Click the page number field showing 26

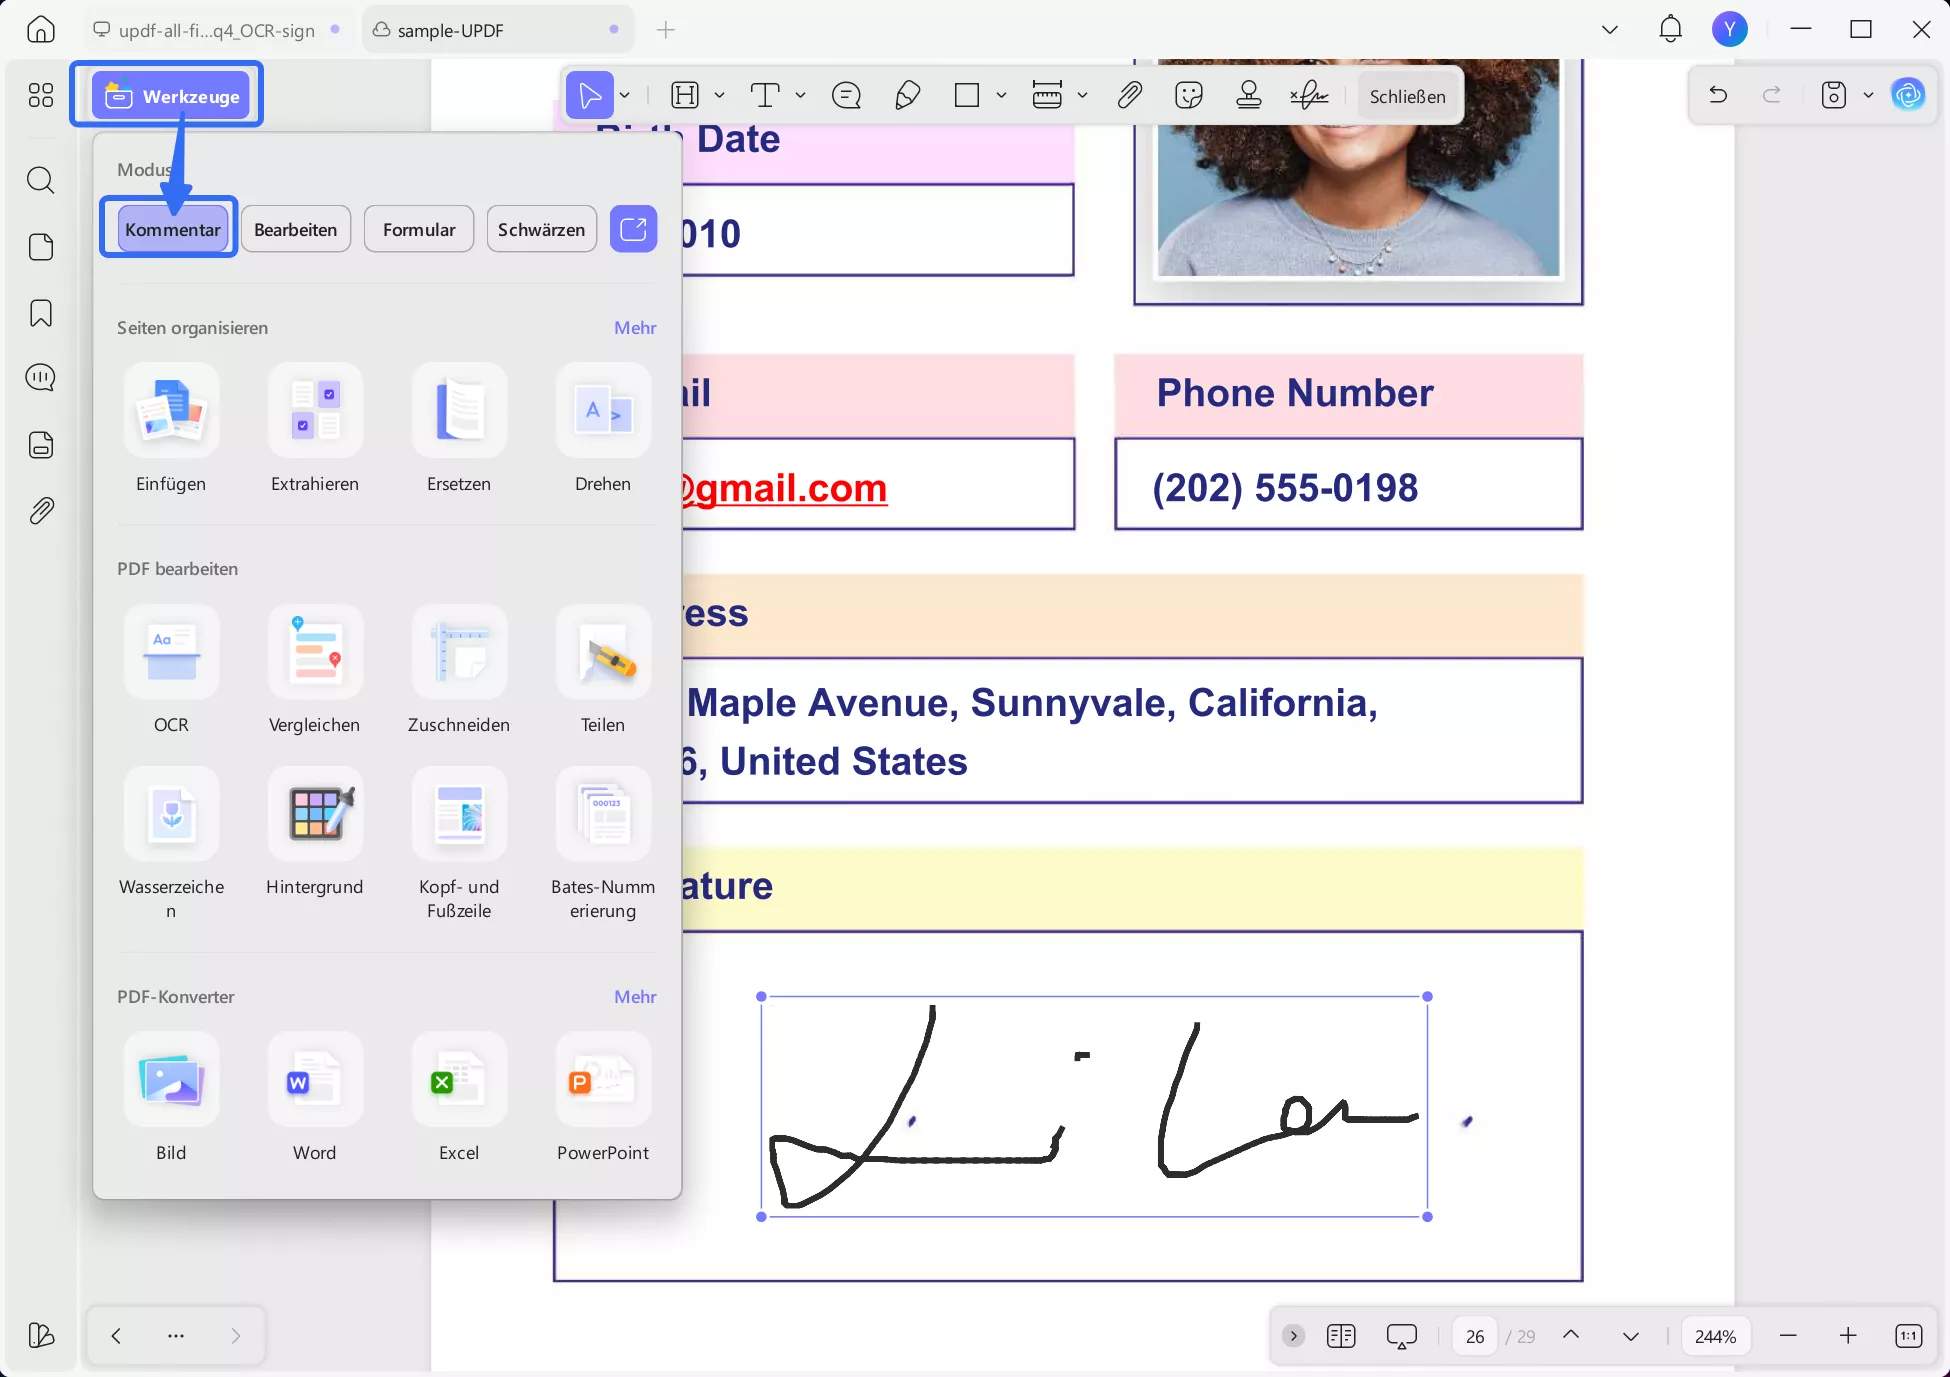click(x=1475, y=1336)
